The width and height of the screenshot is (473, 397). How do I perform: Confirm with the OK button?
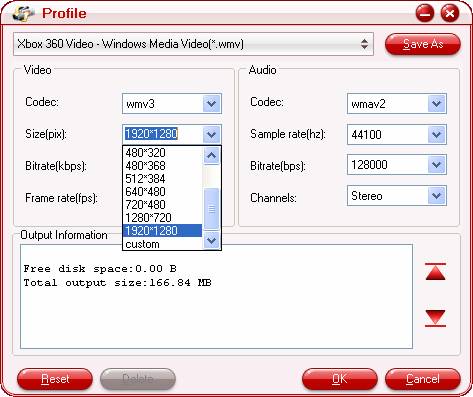tap(340, 379)
